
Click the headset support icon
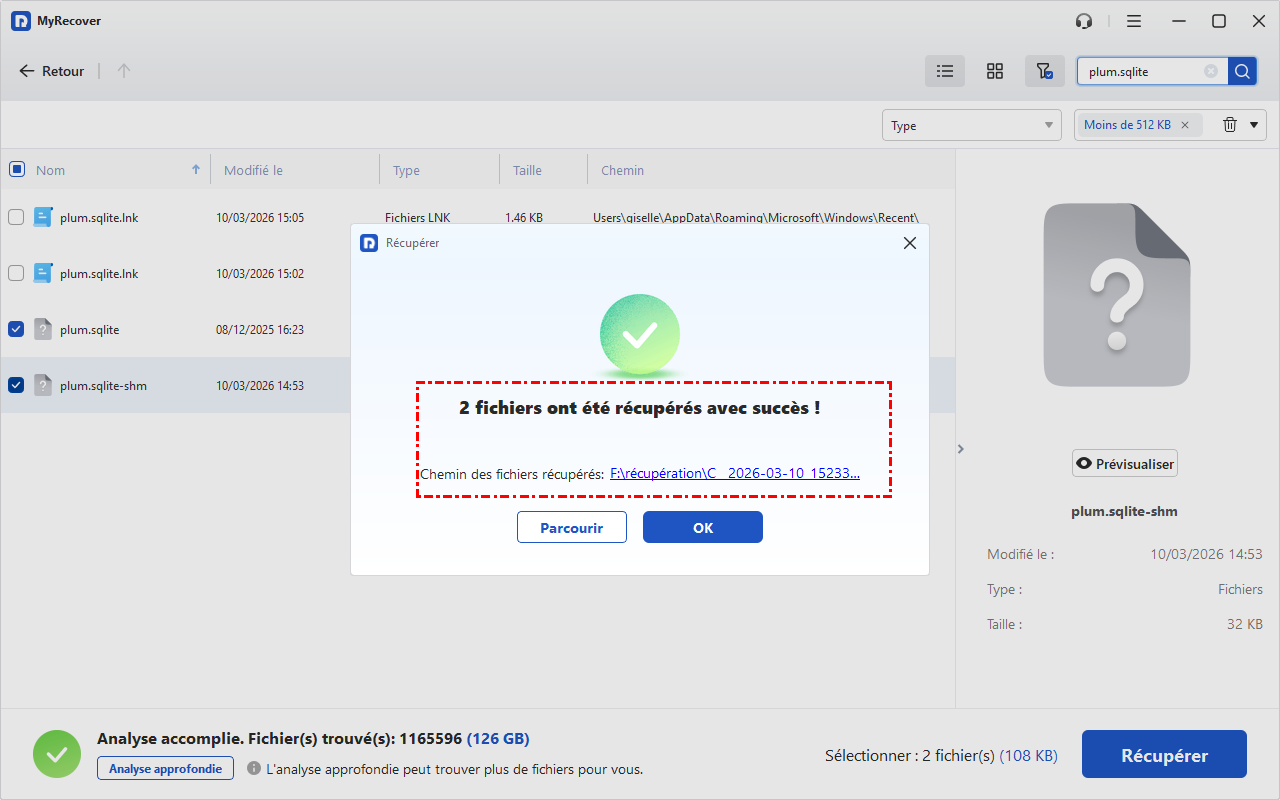(1084, 21)
